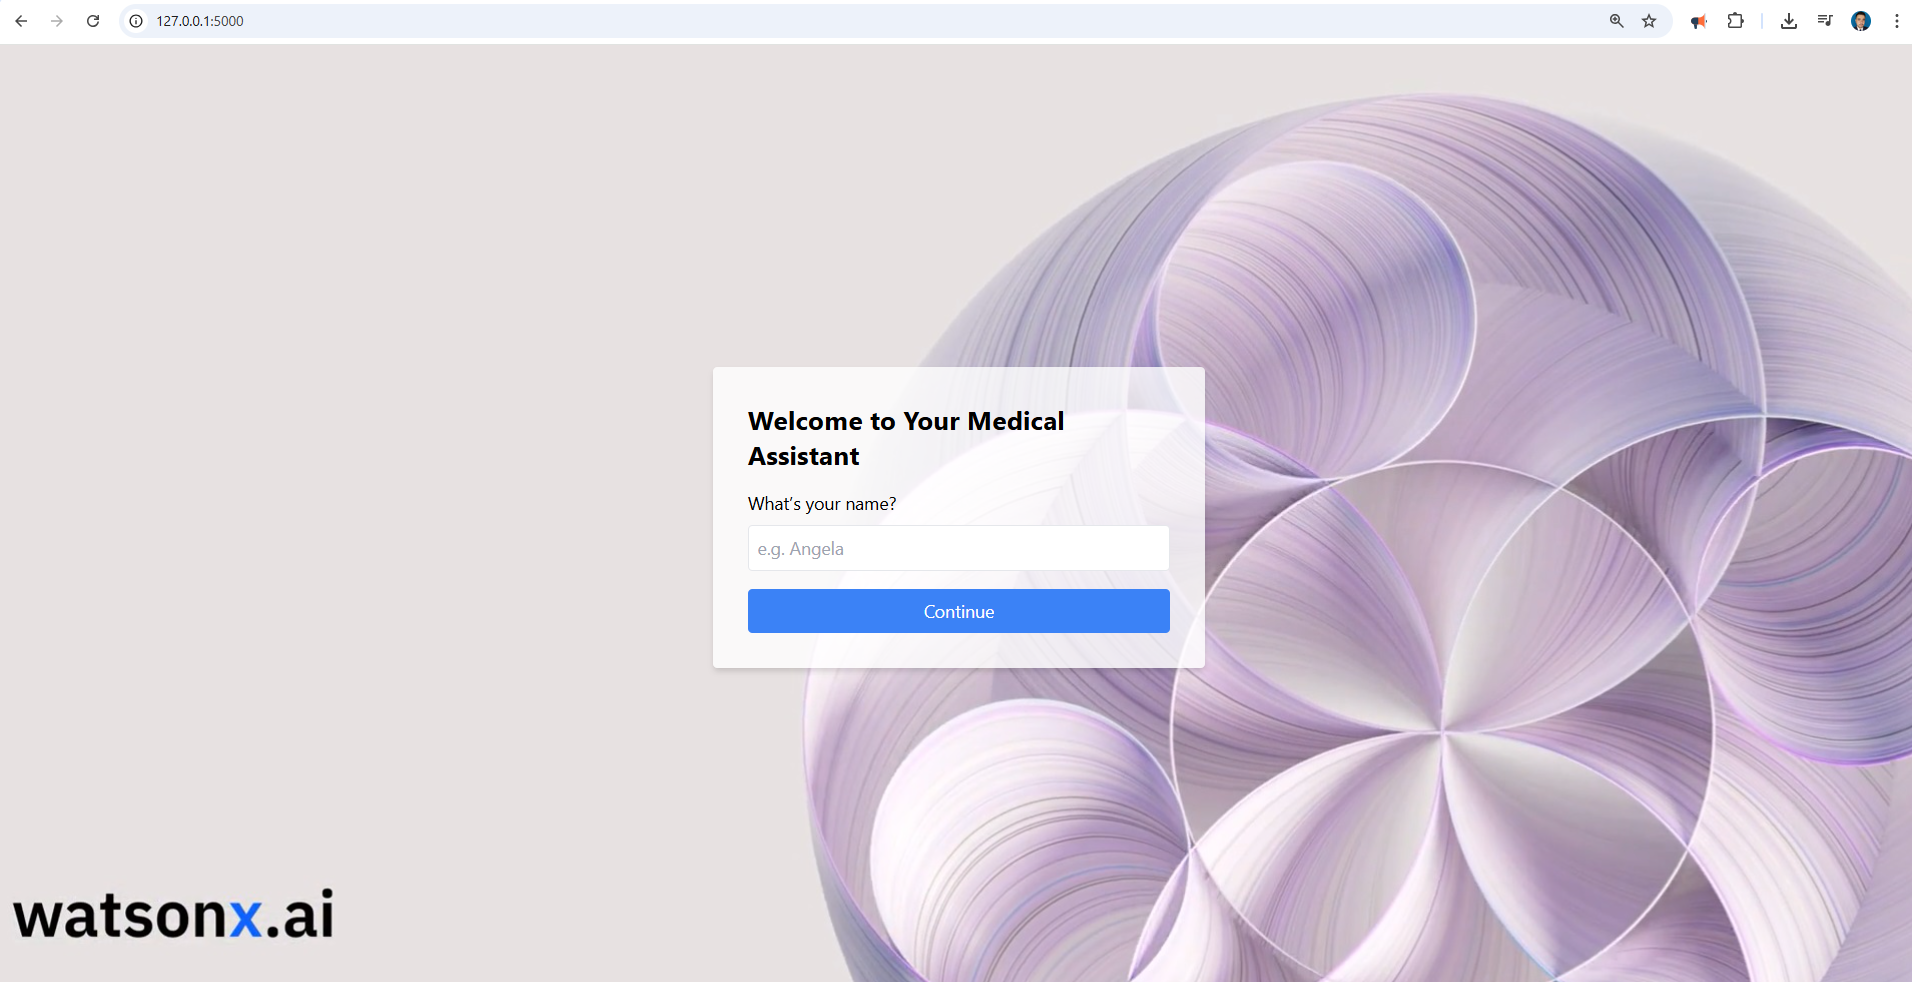
Task: Click the browser forward arrow
Action: click(57, 21)
